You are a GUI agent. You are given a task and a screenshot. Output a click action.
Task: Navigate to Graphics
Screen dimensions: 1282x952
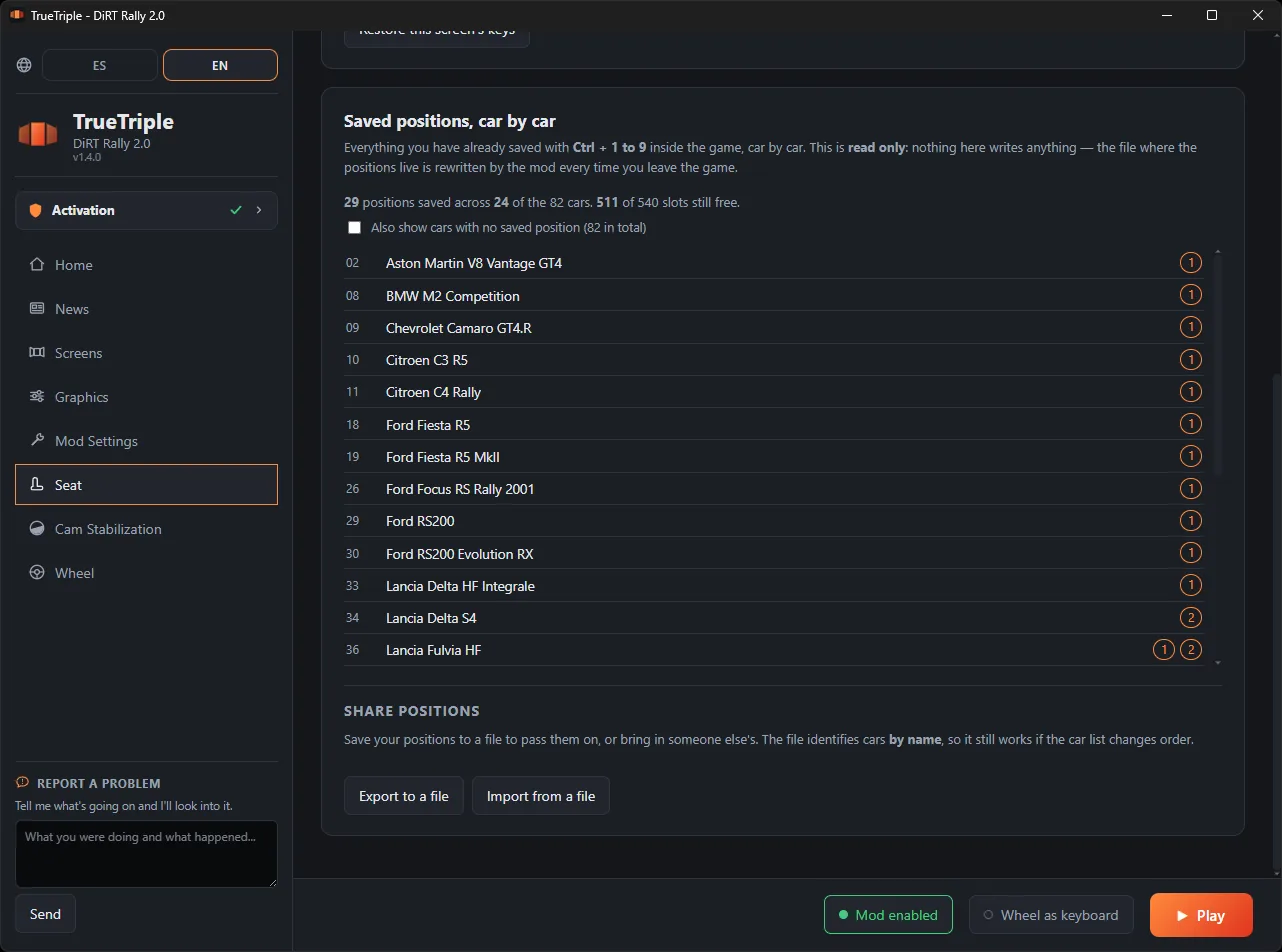pos(146,397)
